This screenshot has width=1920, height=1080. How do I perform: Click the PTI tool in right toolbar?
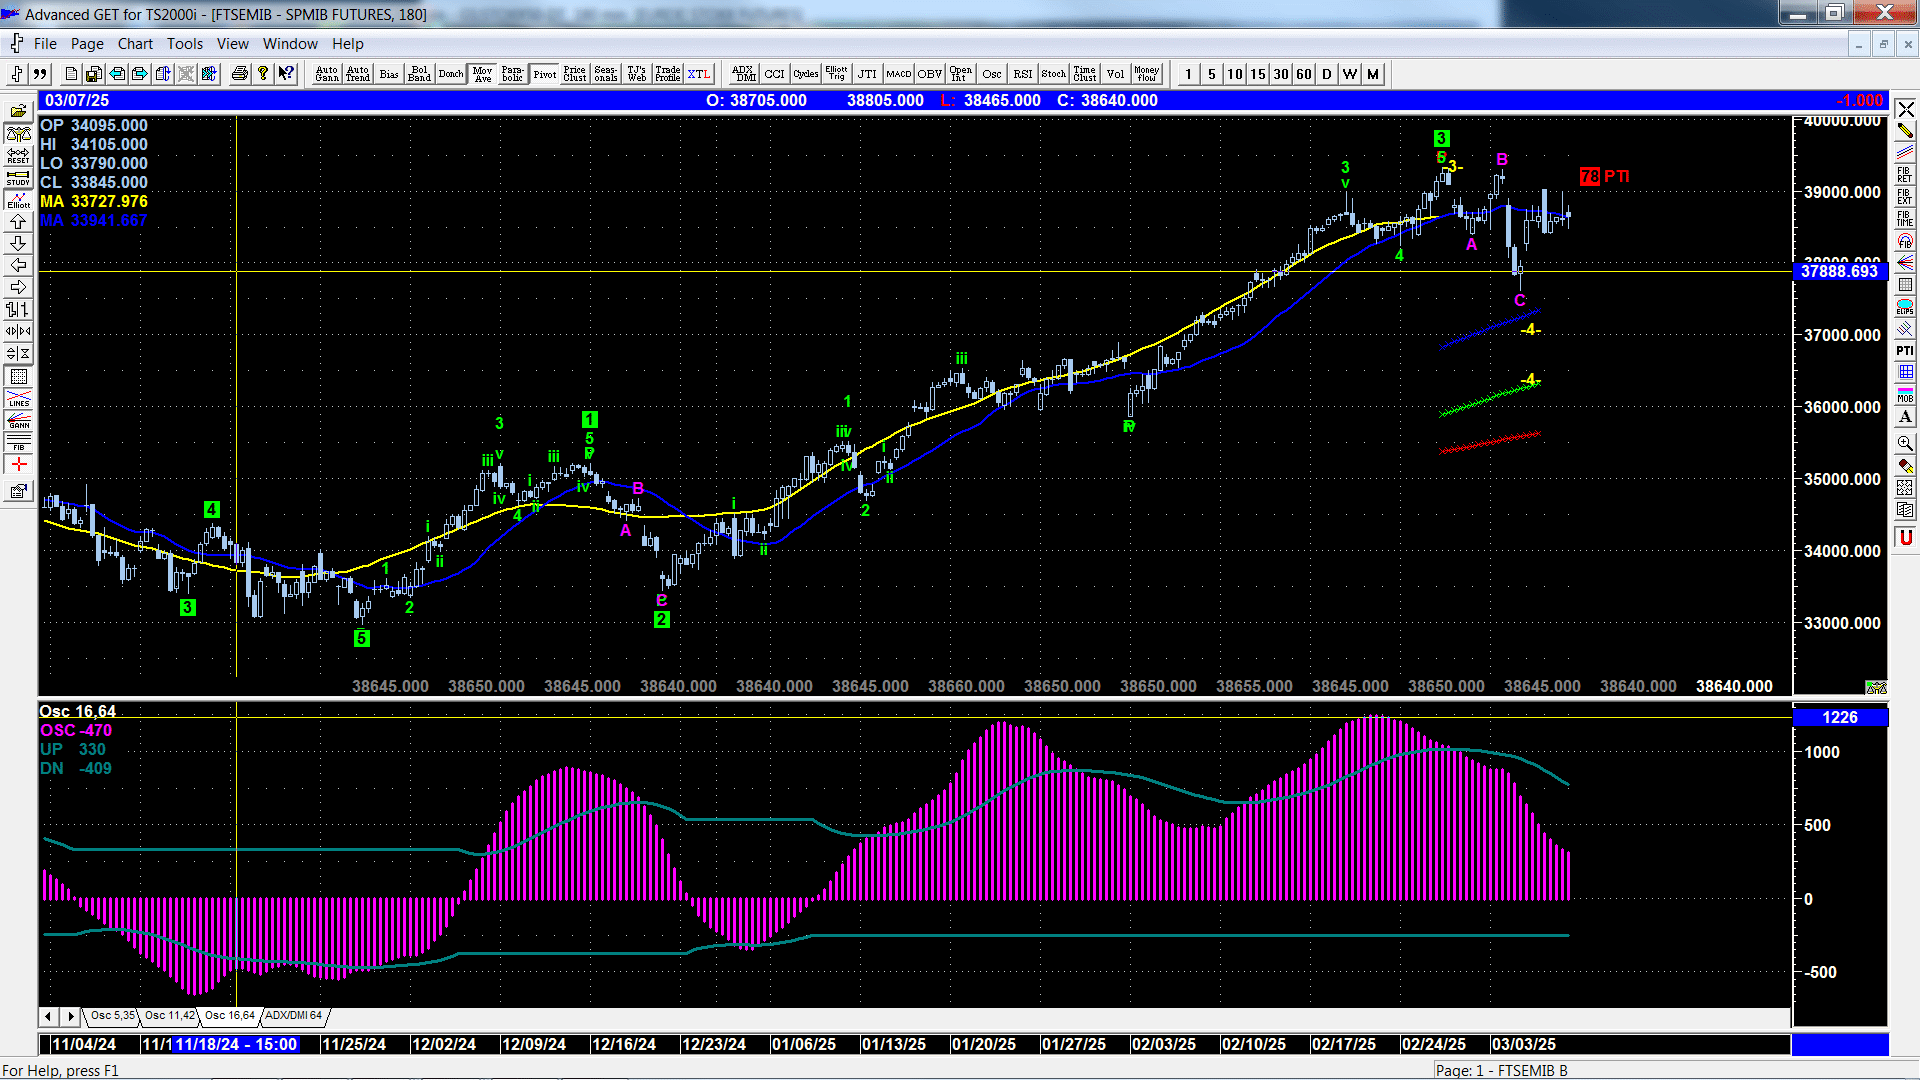(1905, 350)
